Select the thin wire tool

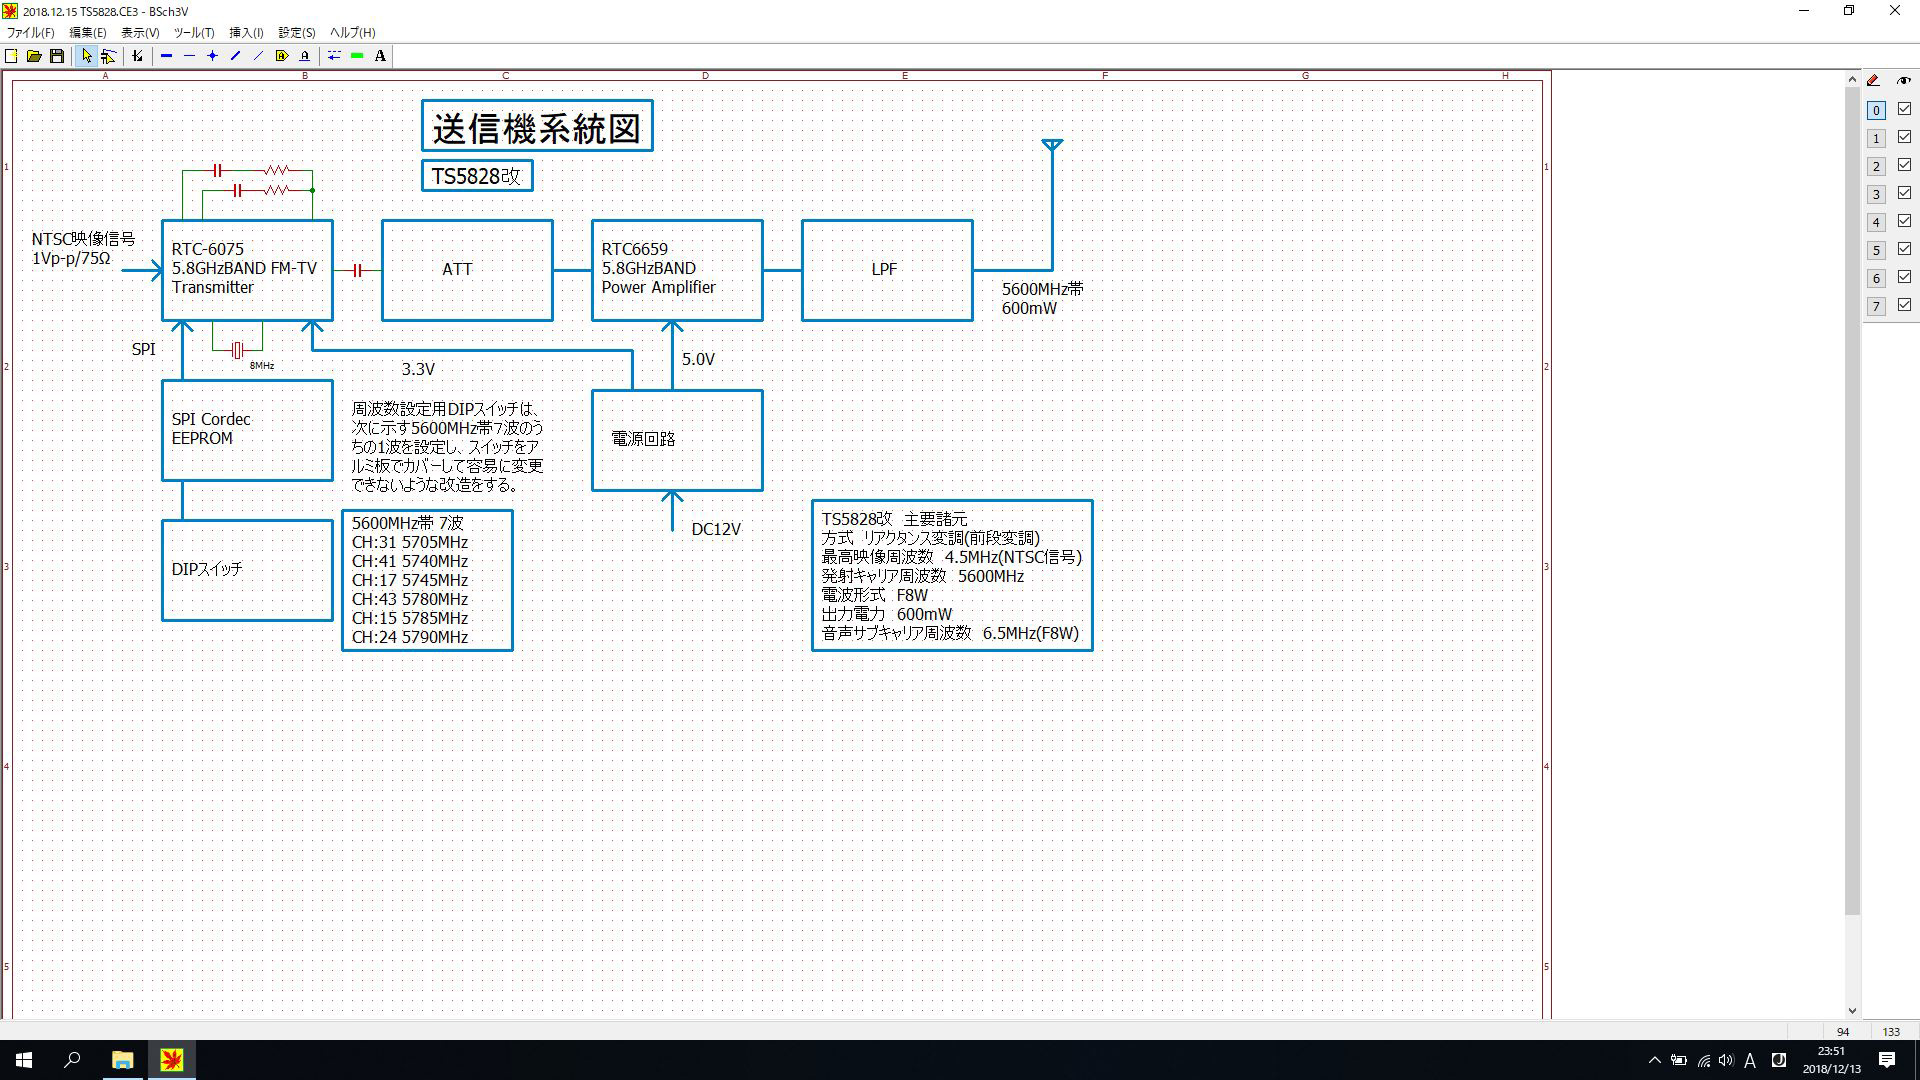coord(189,56)
